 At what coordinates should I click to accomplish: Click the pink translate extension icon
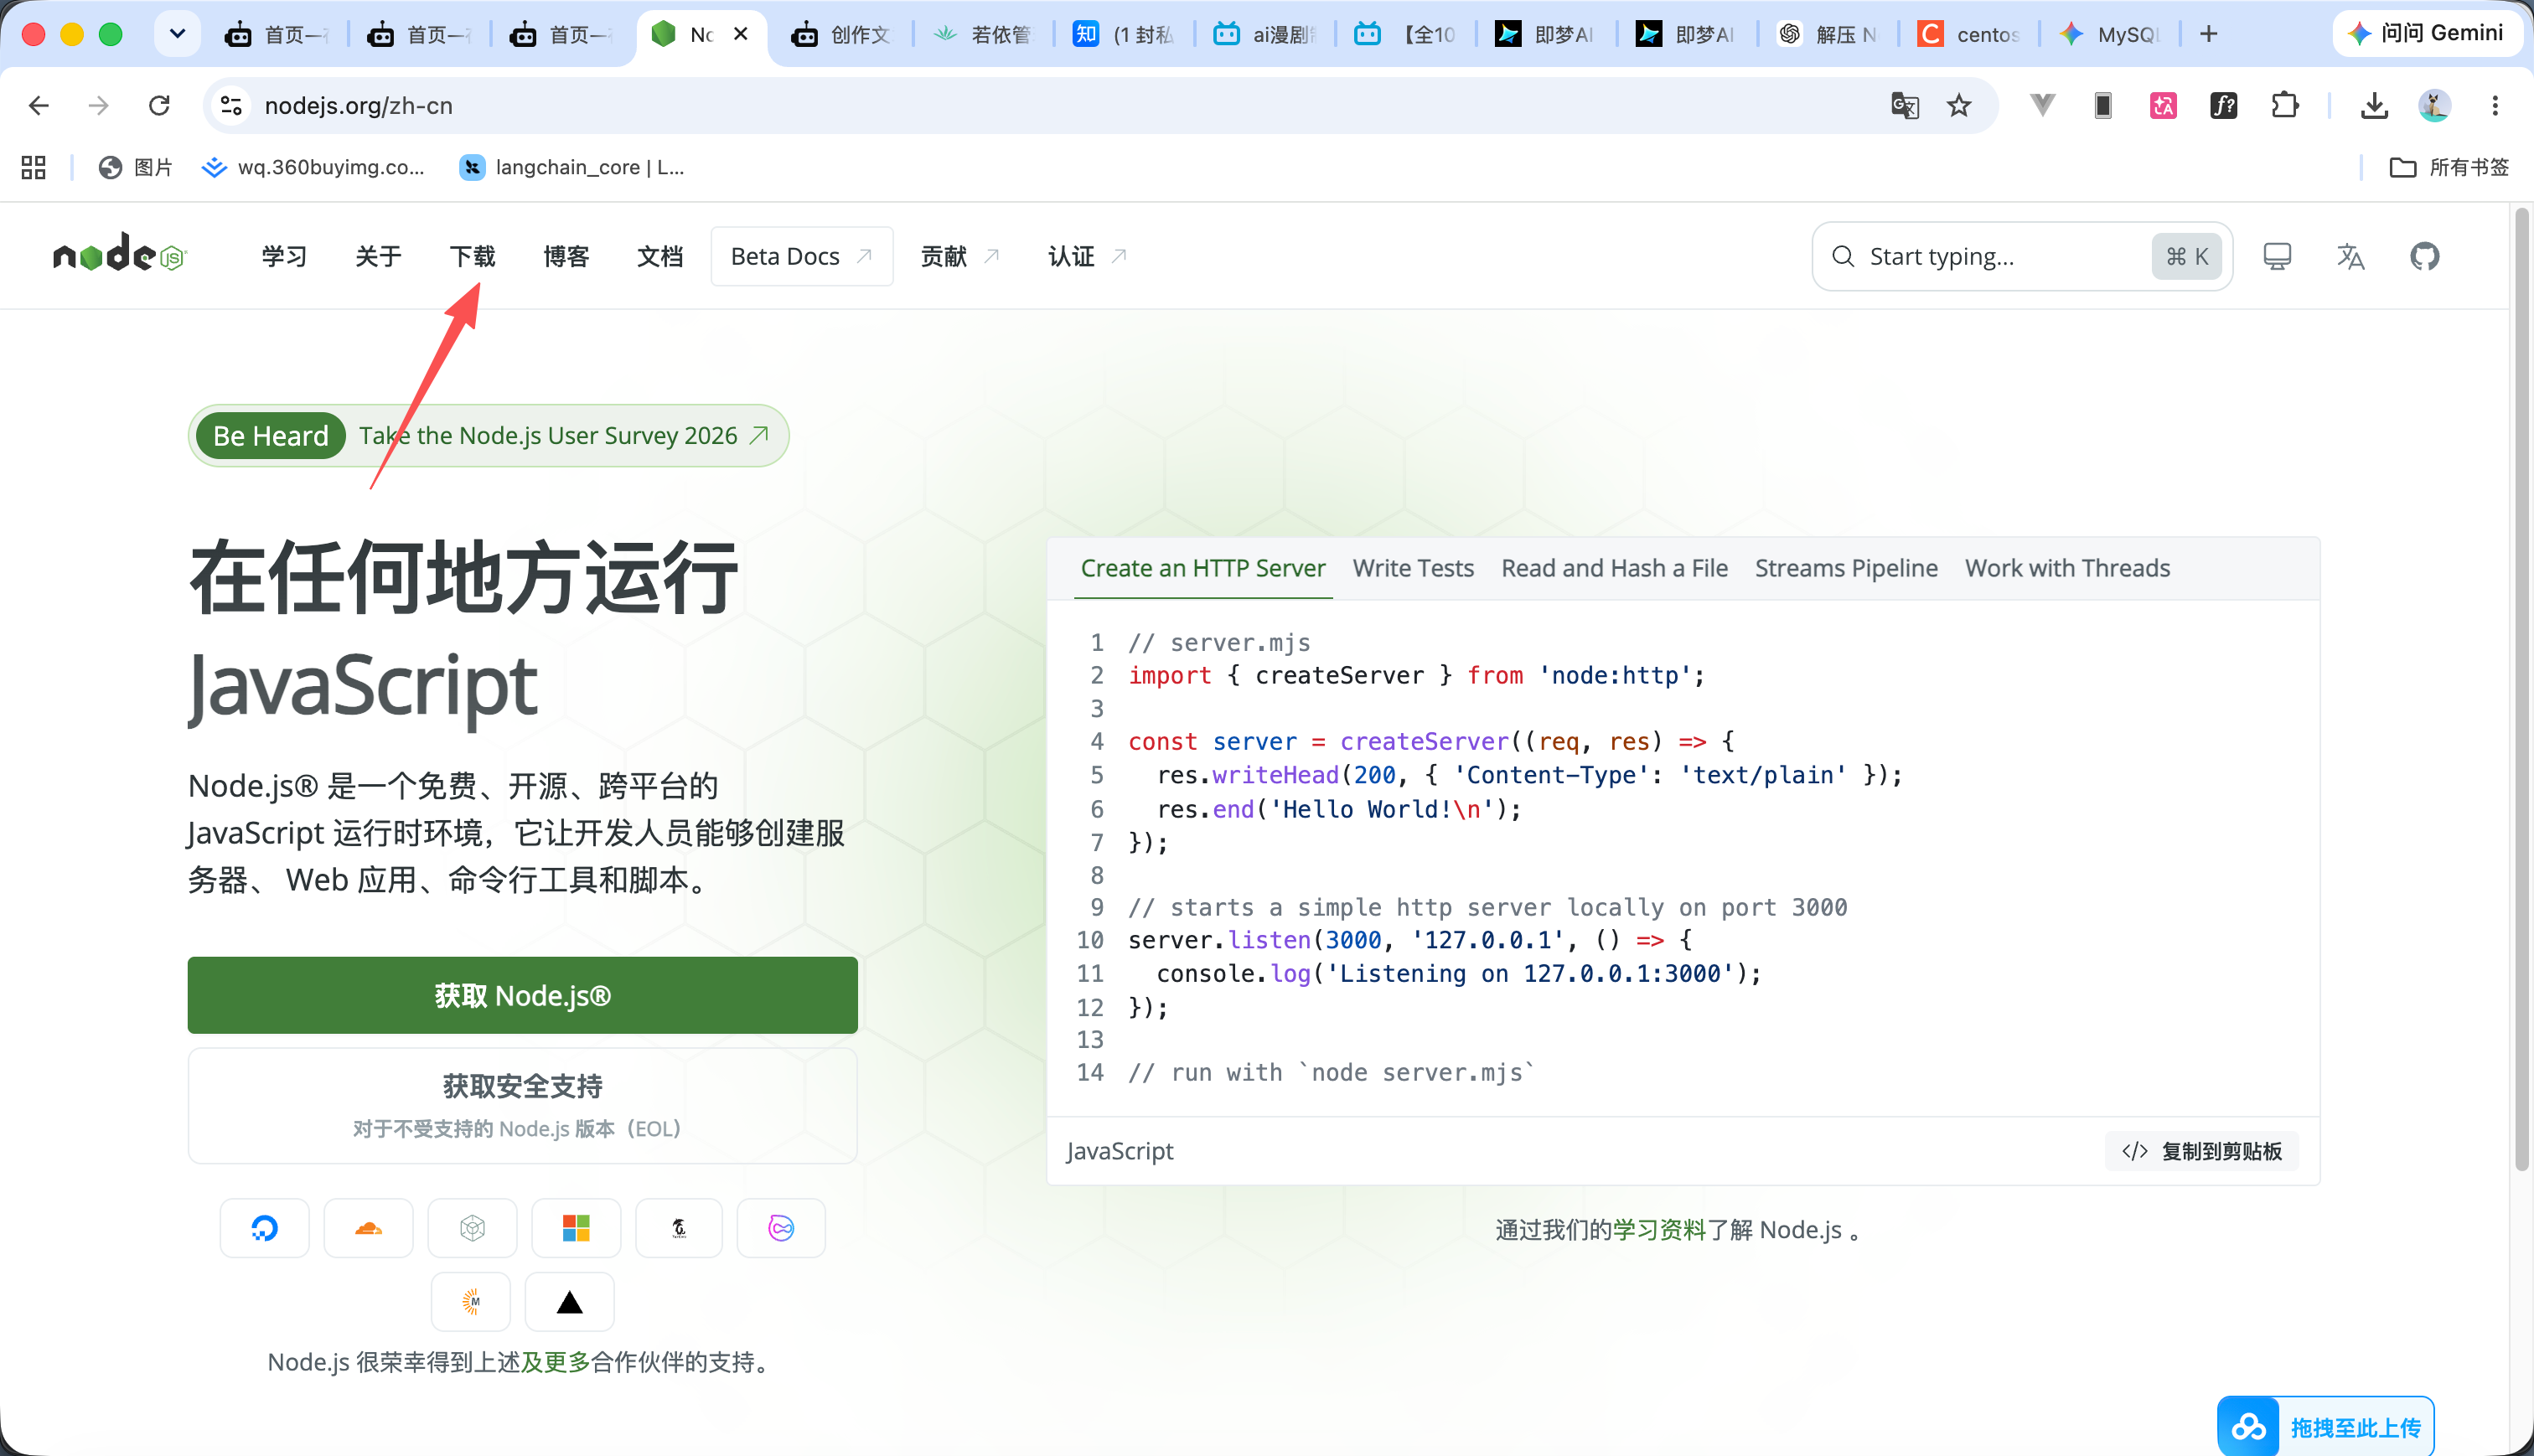2163,105
